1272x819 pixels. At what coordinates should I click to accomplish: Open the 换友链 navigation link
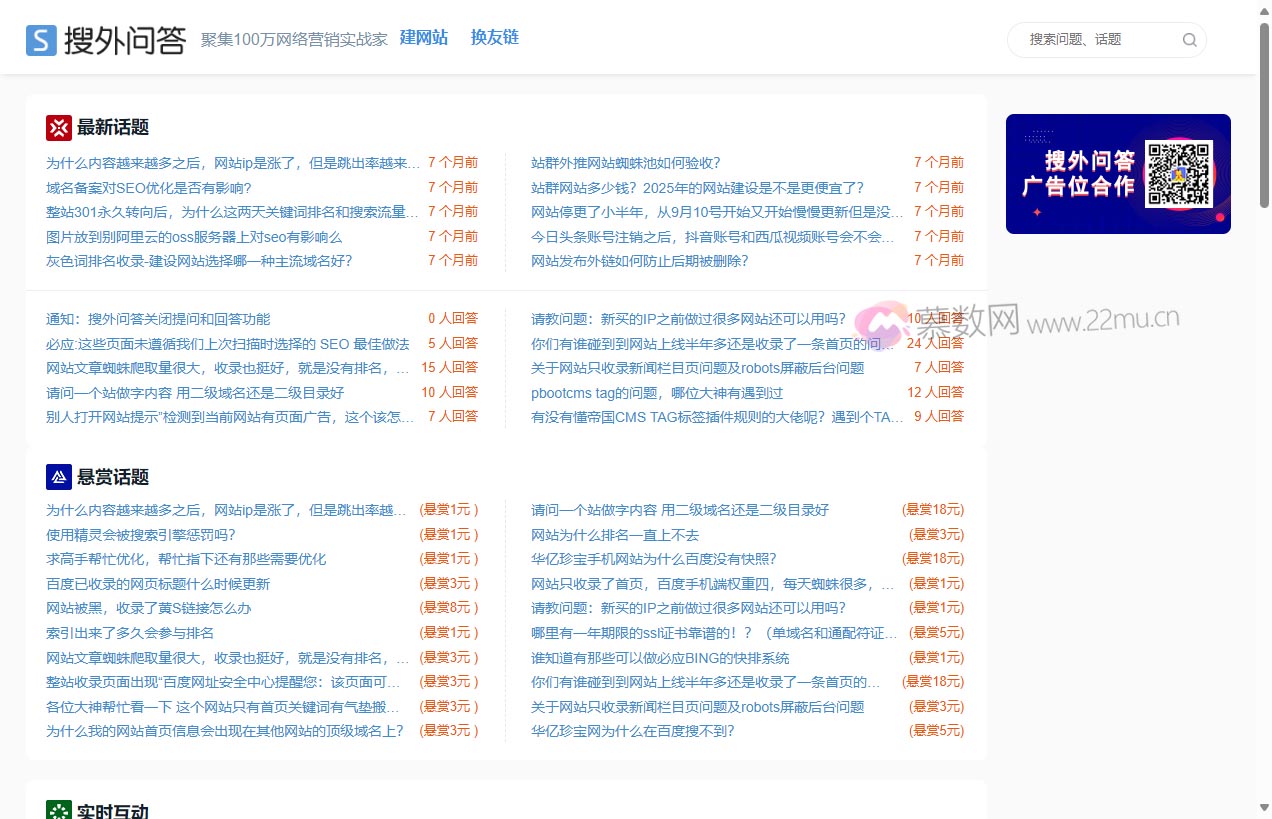pos(494,38)
